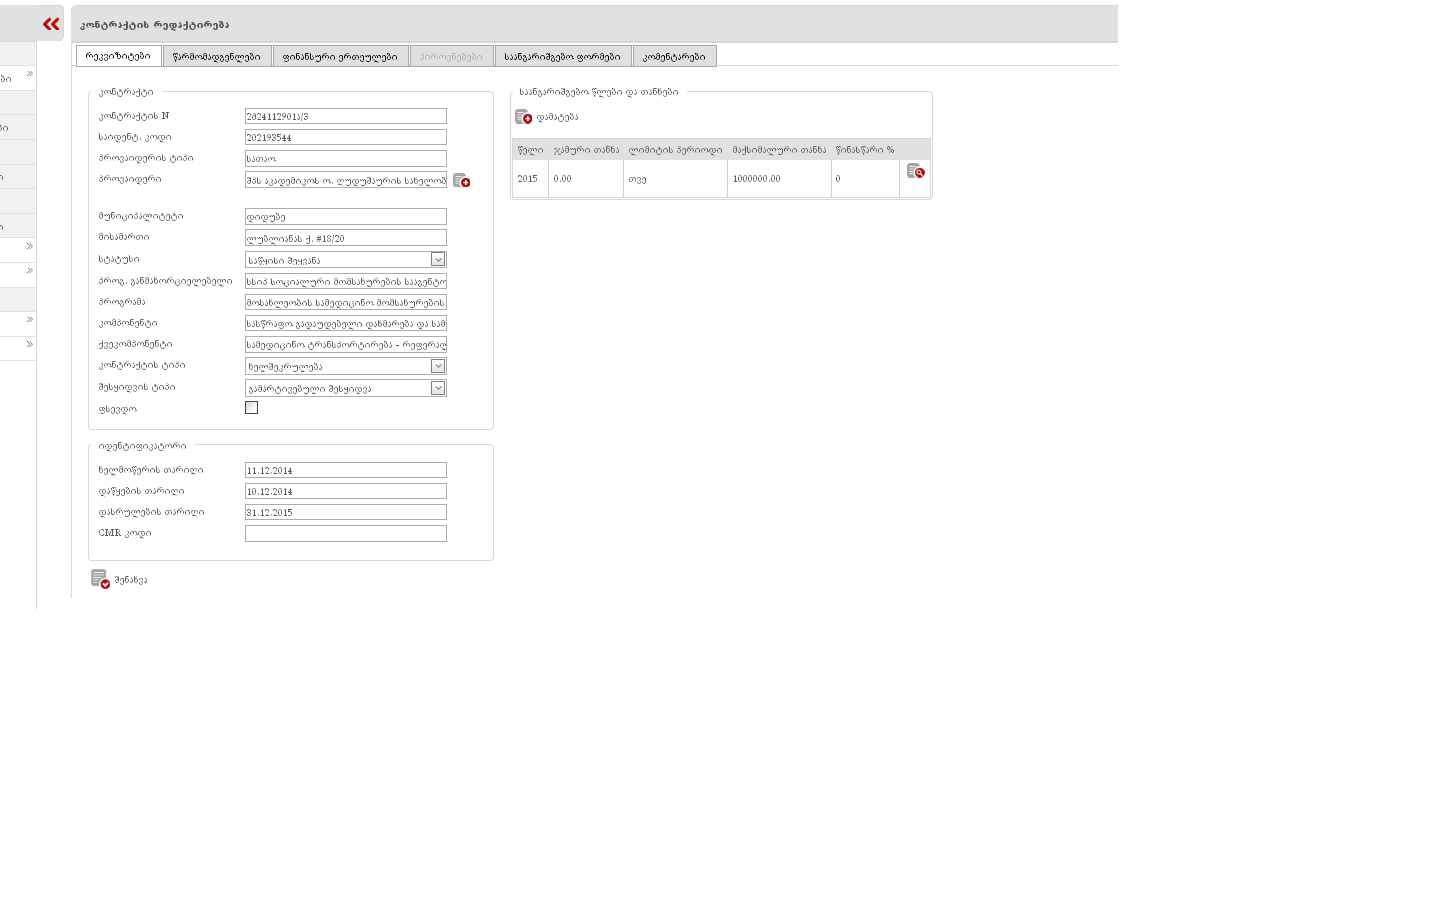This screenshot has width=1440, height=900.
Task: Collapse sidebar with the red double-chevron icon
Action: [51, 24]
